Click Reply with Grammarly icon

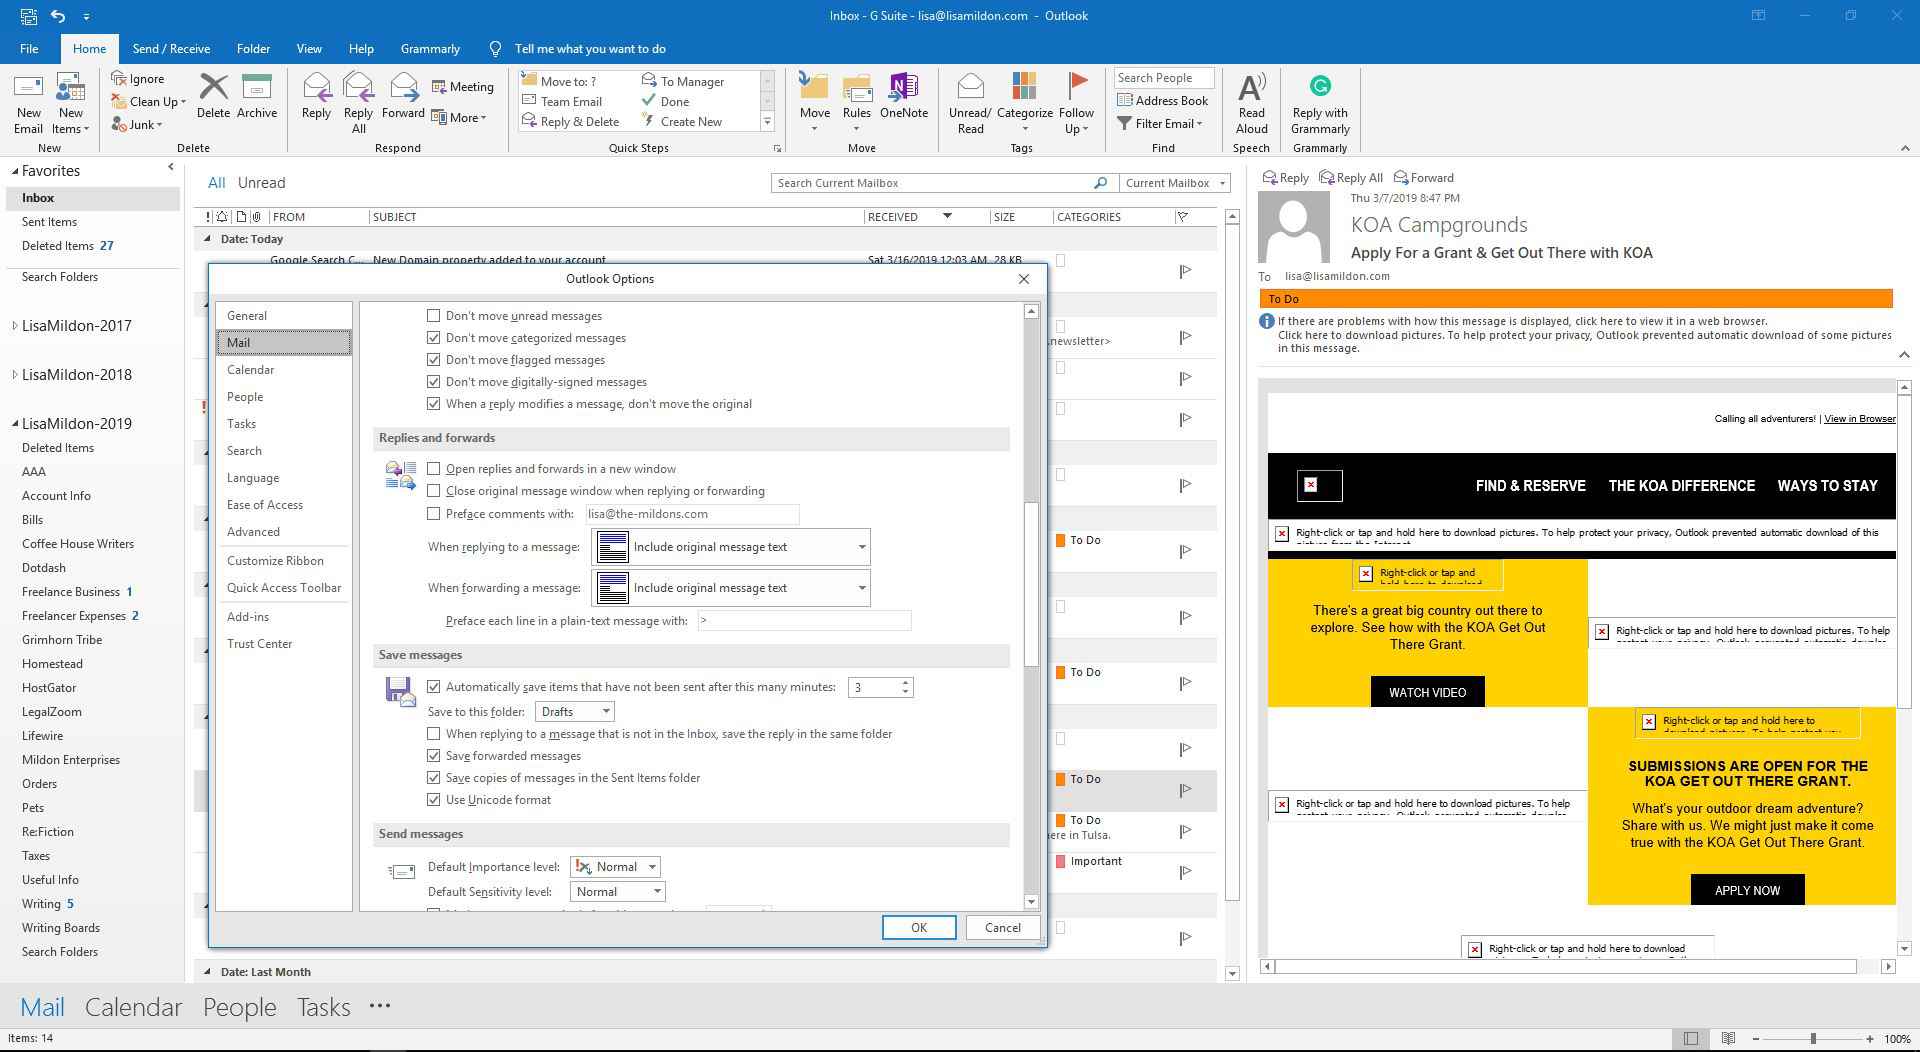pyautogui.click(x=1320, y=87)
